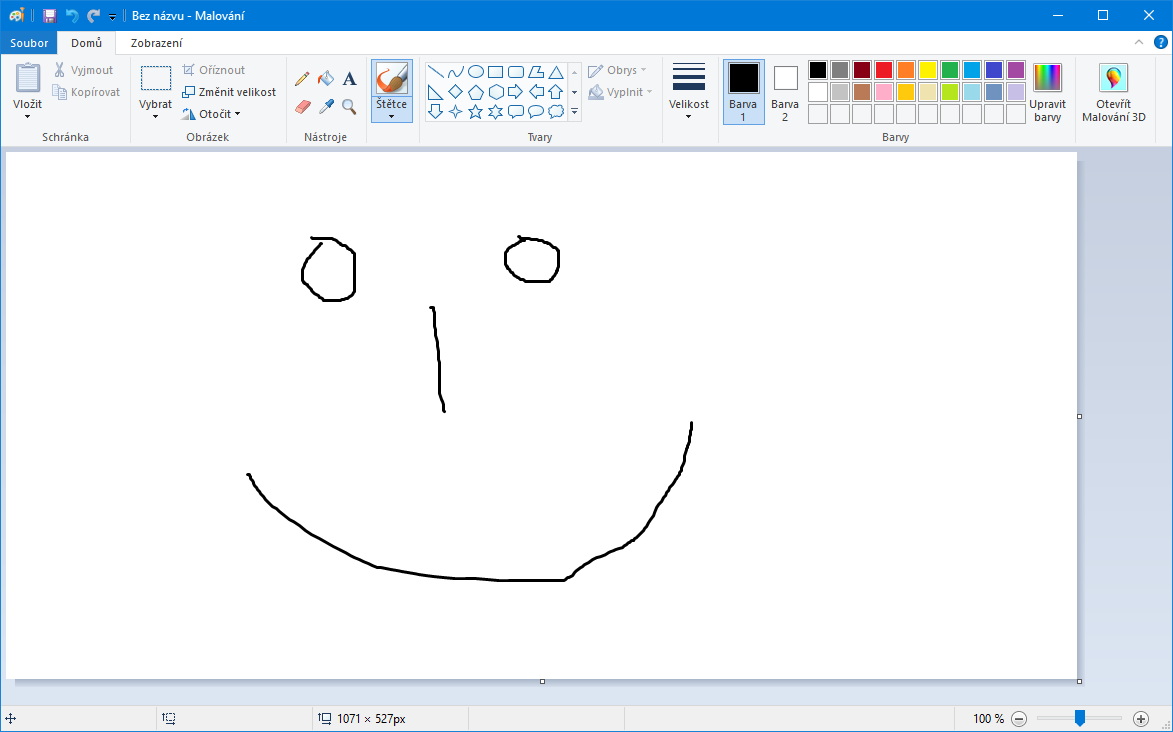Viewport: 1173px width, 732px height.
Task: Expand the Otočit rotate dropdown
Action: click(x=212, y=114)
